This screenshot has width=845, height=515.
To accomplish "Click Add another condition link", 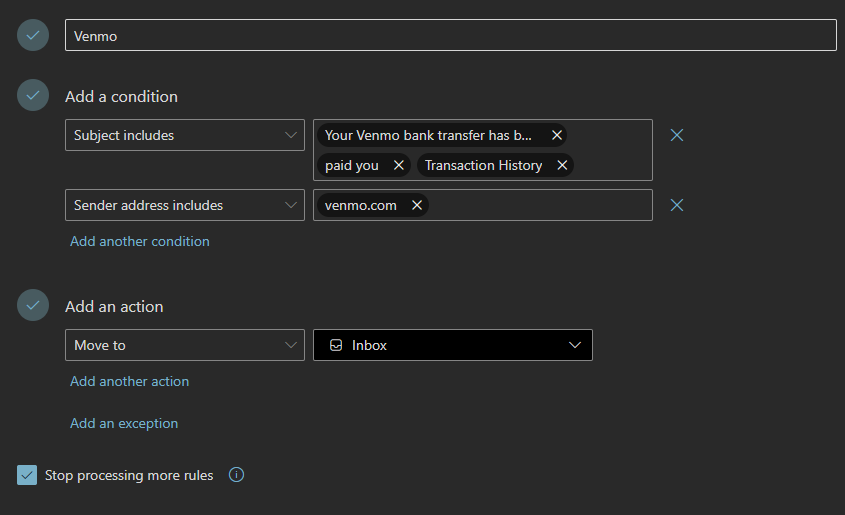I will 140,241.
